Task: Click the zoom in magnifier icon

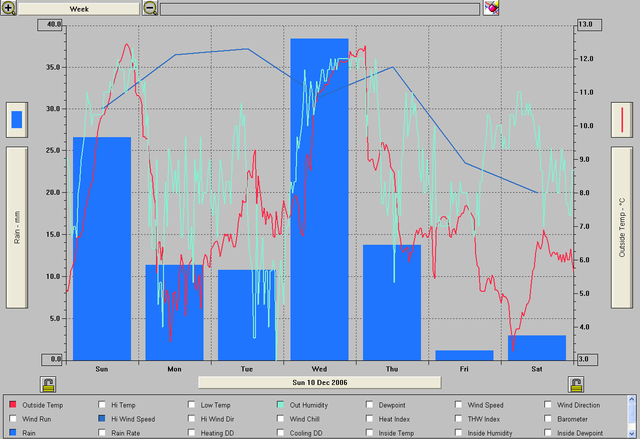Action: [x=9, y=8]
